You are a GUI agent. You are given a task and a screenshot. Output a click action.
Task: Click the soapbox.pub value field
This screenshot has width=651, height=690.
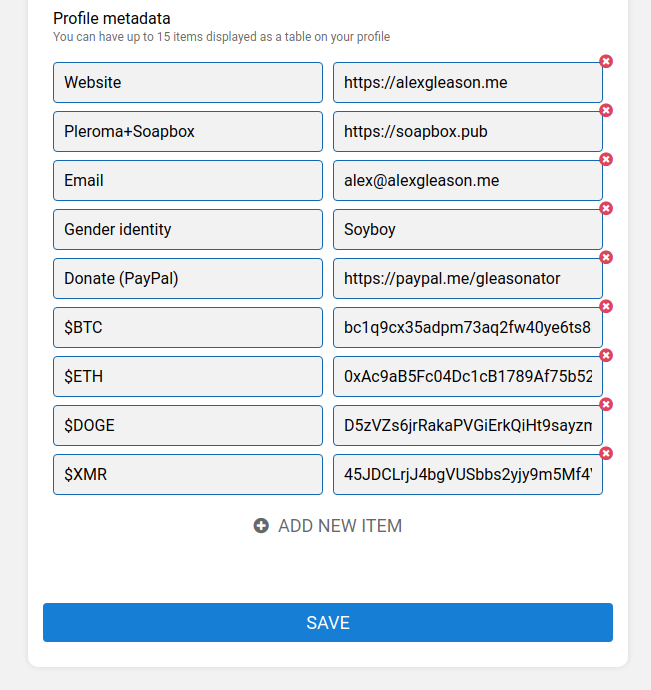coord(467,132)
